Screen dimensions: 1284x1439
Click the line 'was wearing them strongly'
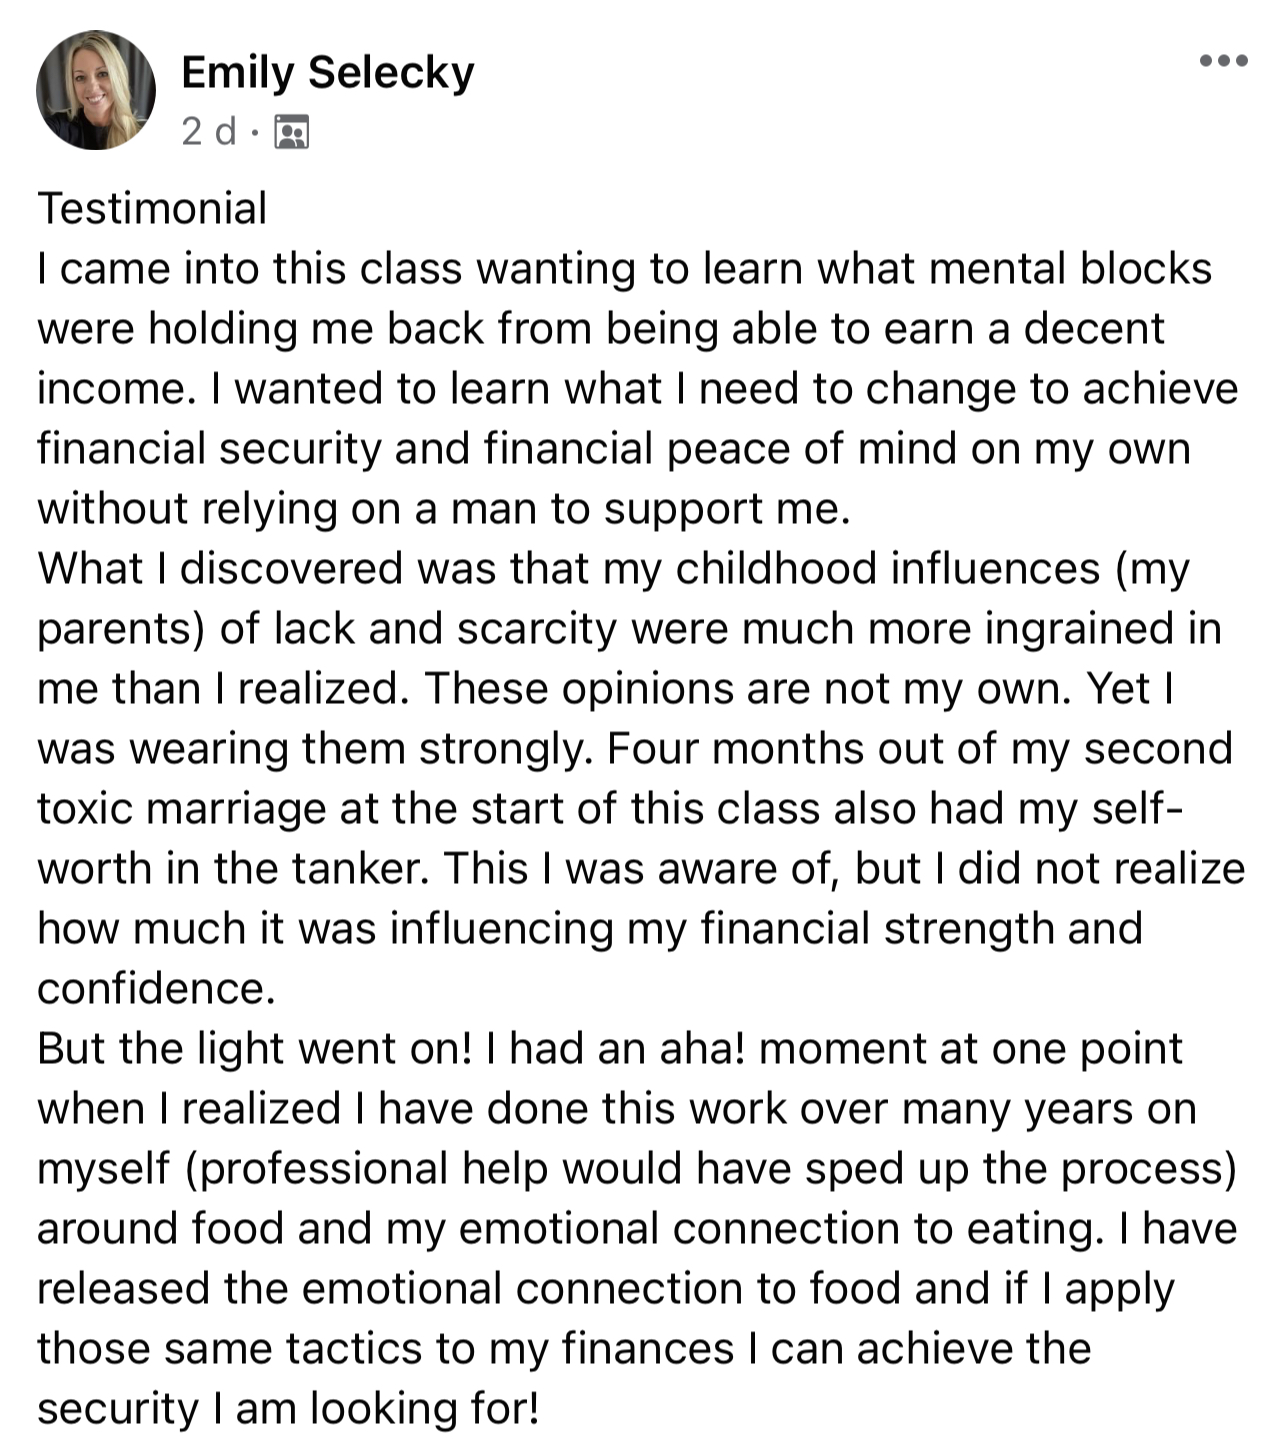click(x=634, y=748)
